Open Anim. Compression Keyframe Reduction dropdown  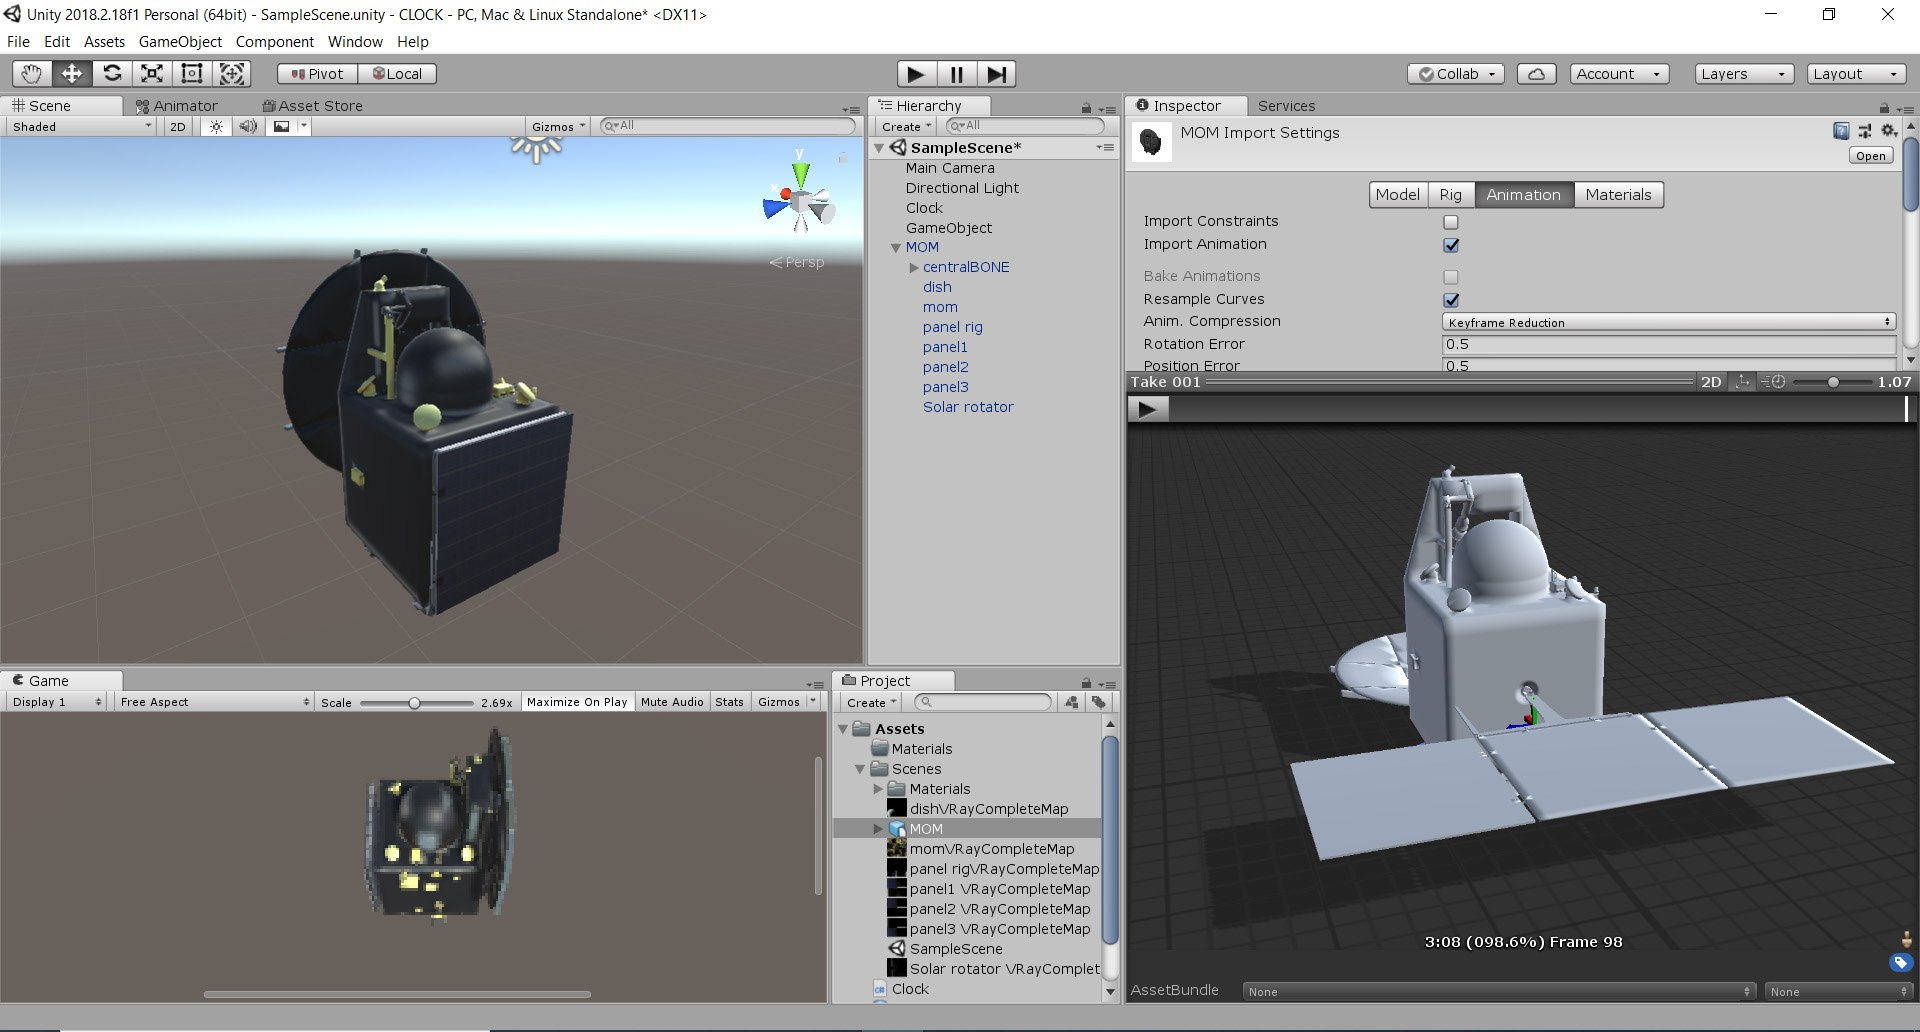coord(1669,322)
